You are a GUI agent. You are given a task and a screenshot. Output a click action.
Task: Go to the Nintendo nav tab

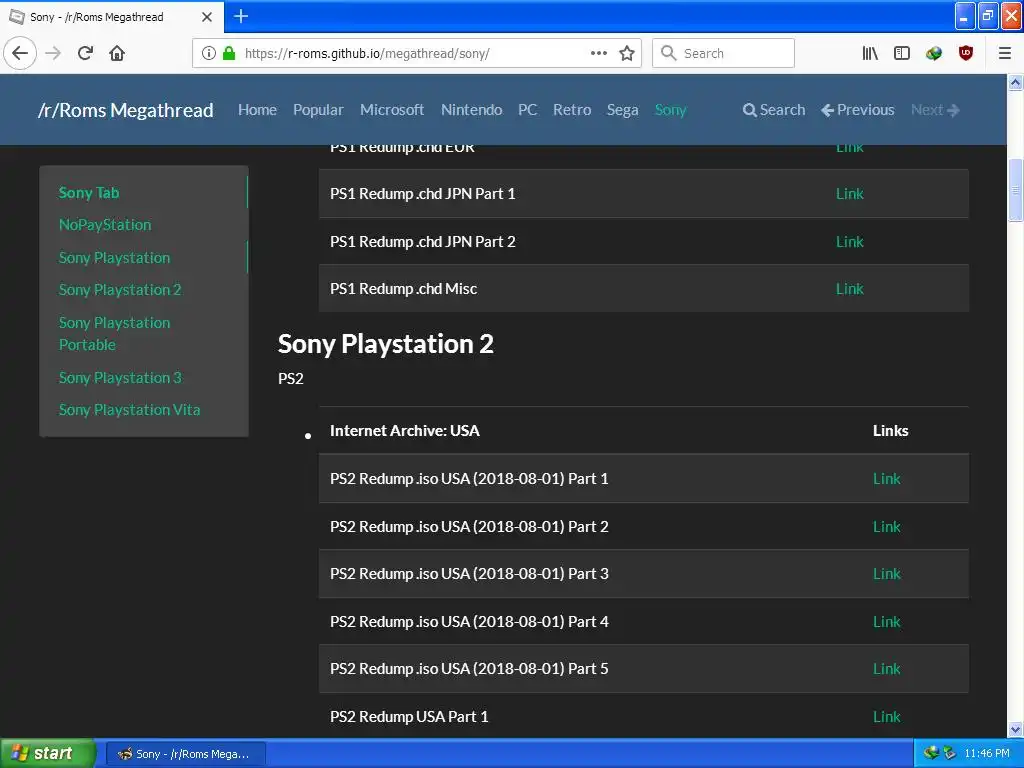[472, 110]
